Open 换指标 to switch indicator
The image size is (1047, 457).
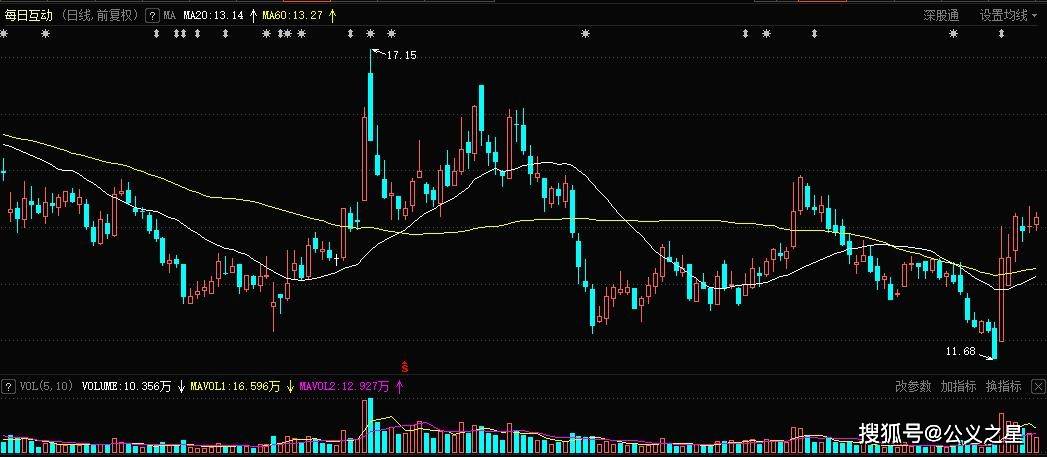coord(1004,386)
